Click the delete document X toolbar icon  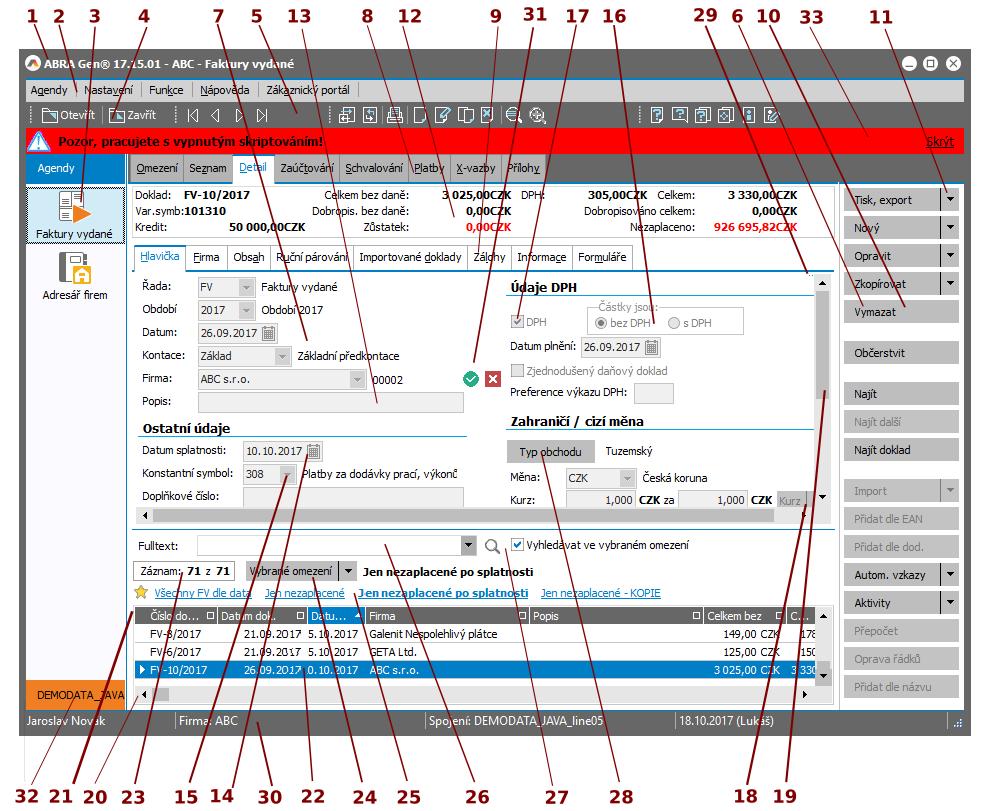tap(487, 115)
